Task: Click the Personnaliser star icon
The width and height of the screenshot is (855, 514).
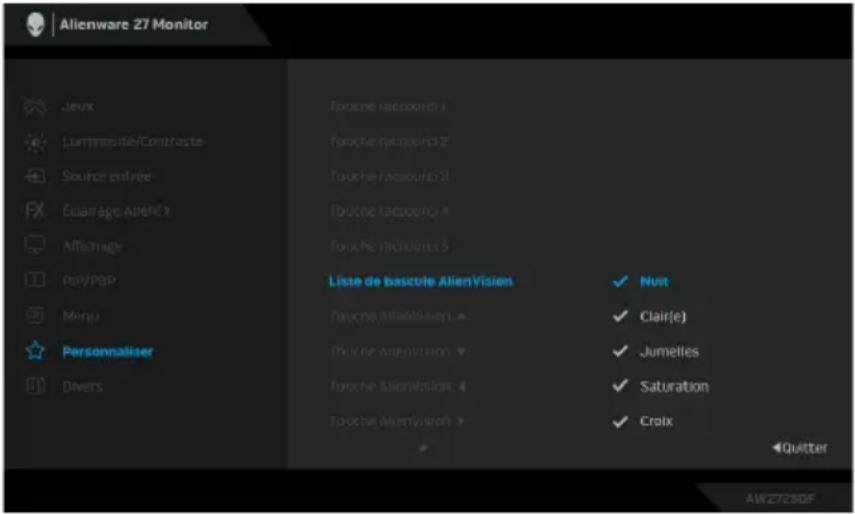Action: pyautogui.click(x=35, y=351)
